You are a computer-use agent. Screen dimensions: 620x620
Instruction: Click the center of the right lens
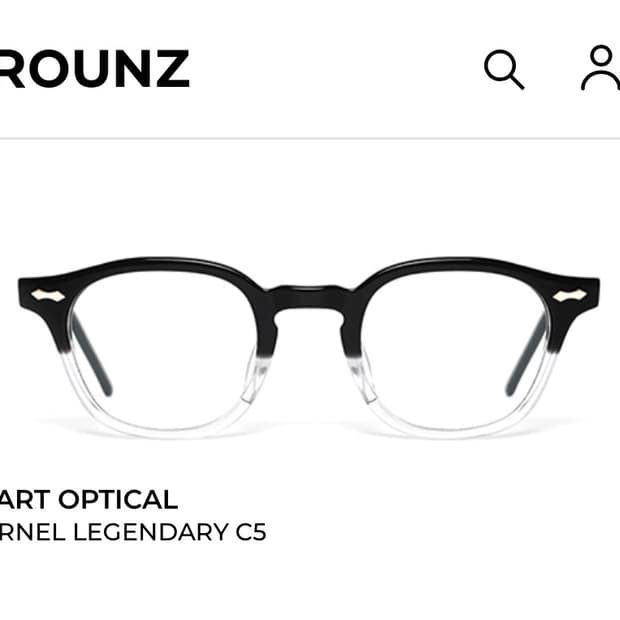[456, 350]
